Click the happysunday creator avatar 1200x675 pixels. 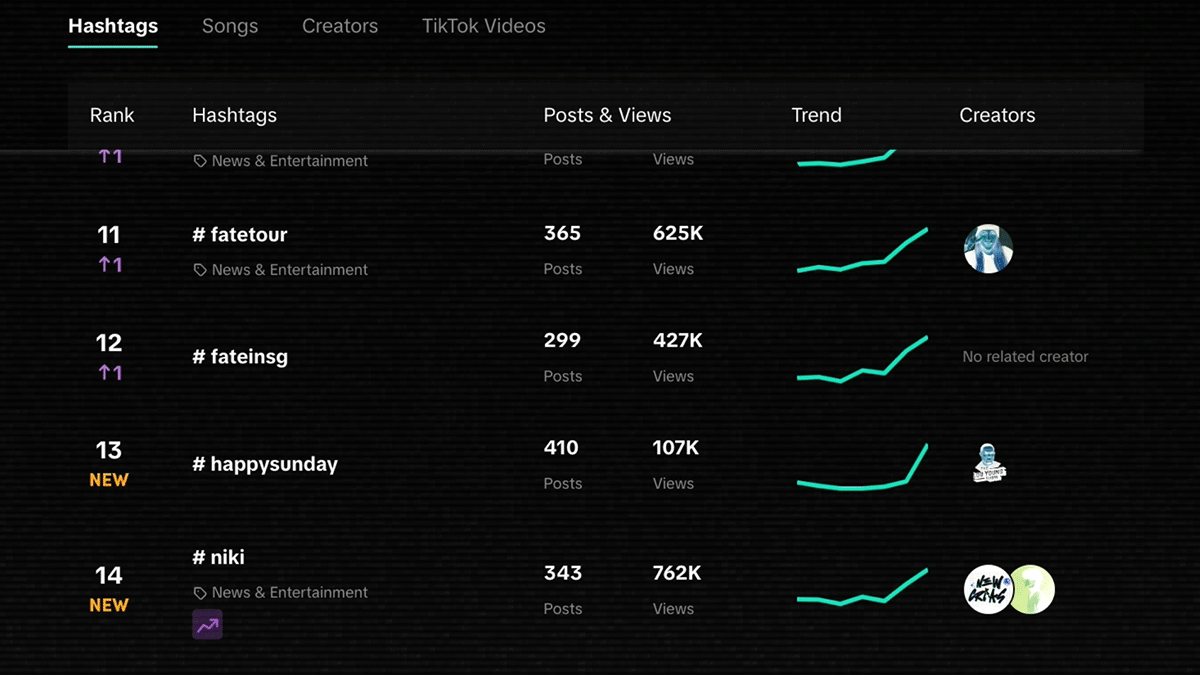989,463
